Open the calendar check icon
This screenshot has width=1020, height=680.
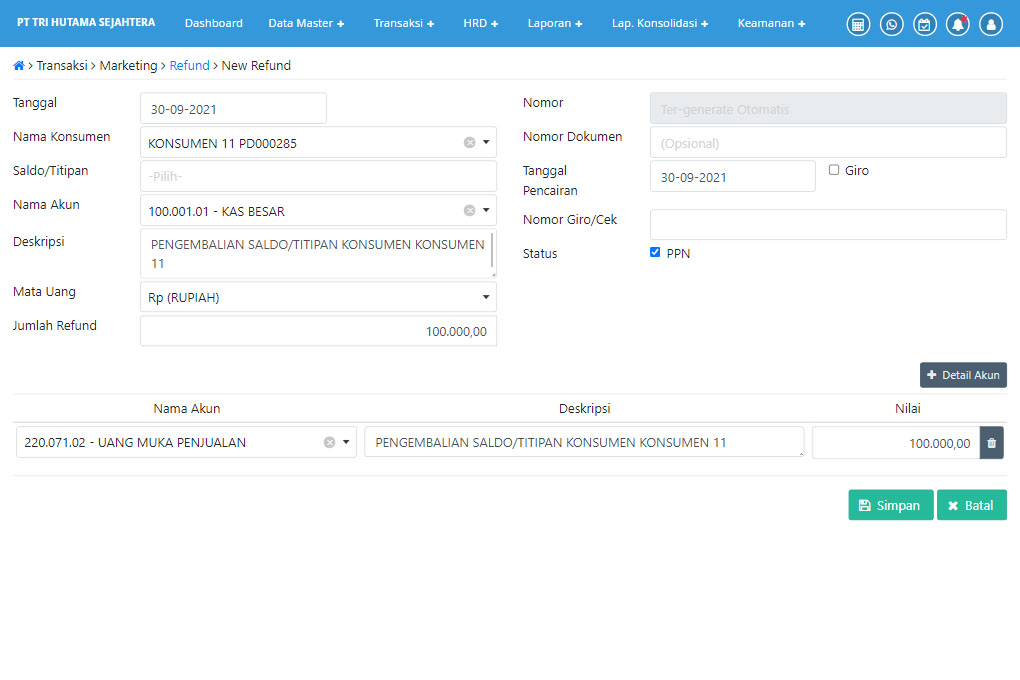pyautogui.click(x=924, y=24)
